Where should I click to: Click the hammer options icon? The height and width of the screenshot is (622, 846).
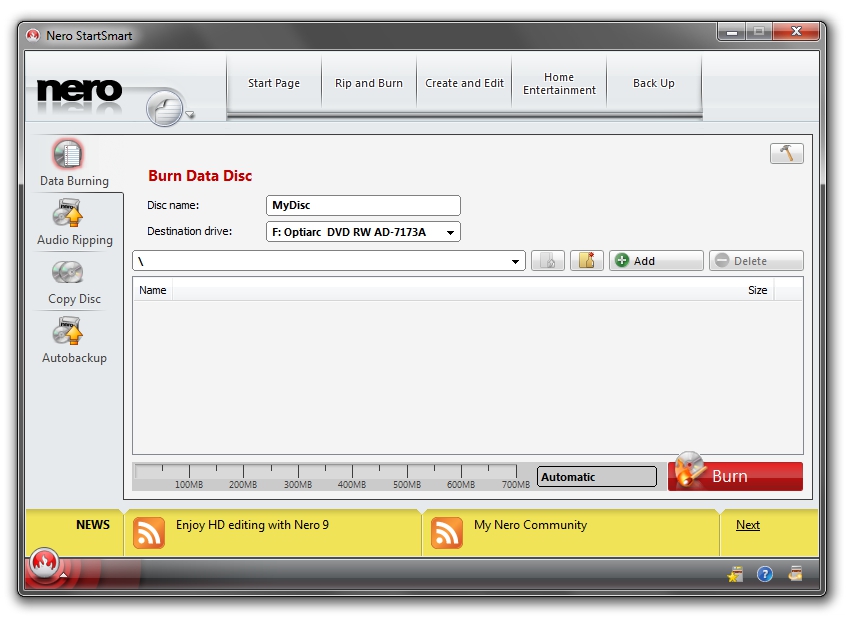pyautogui.click(x=786, y=153)
